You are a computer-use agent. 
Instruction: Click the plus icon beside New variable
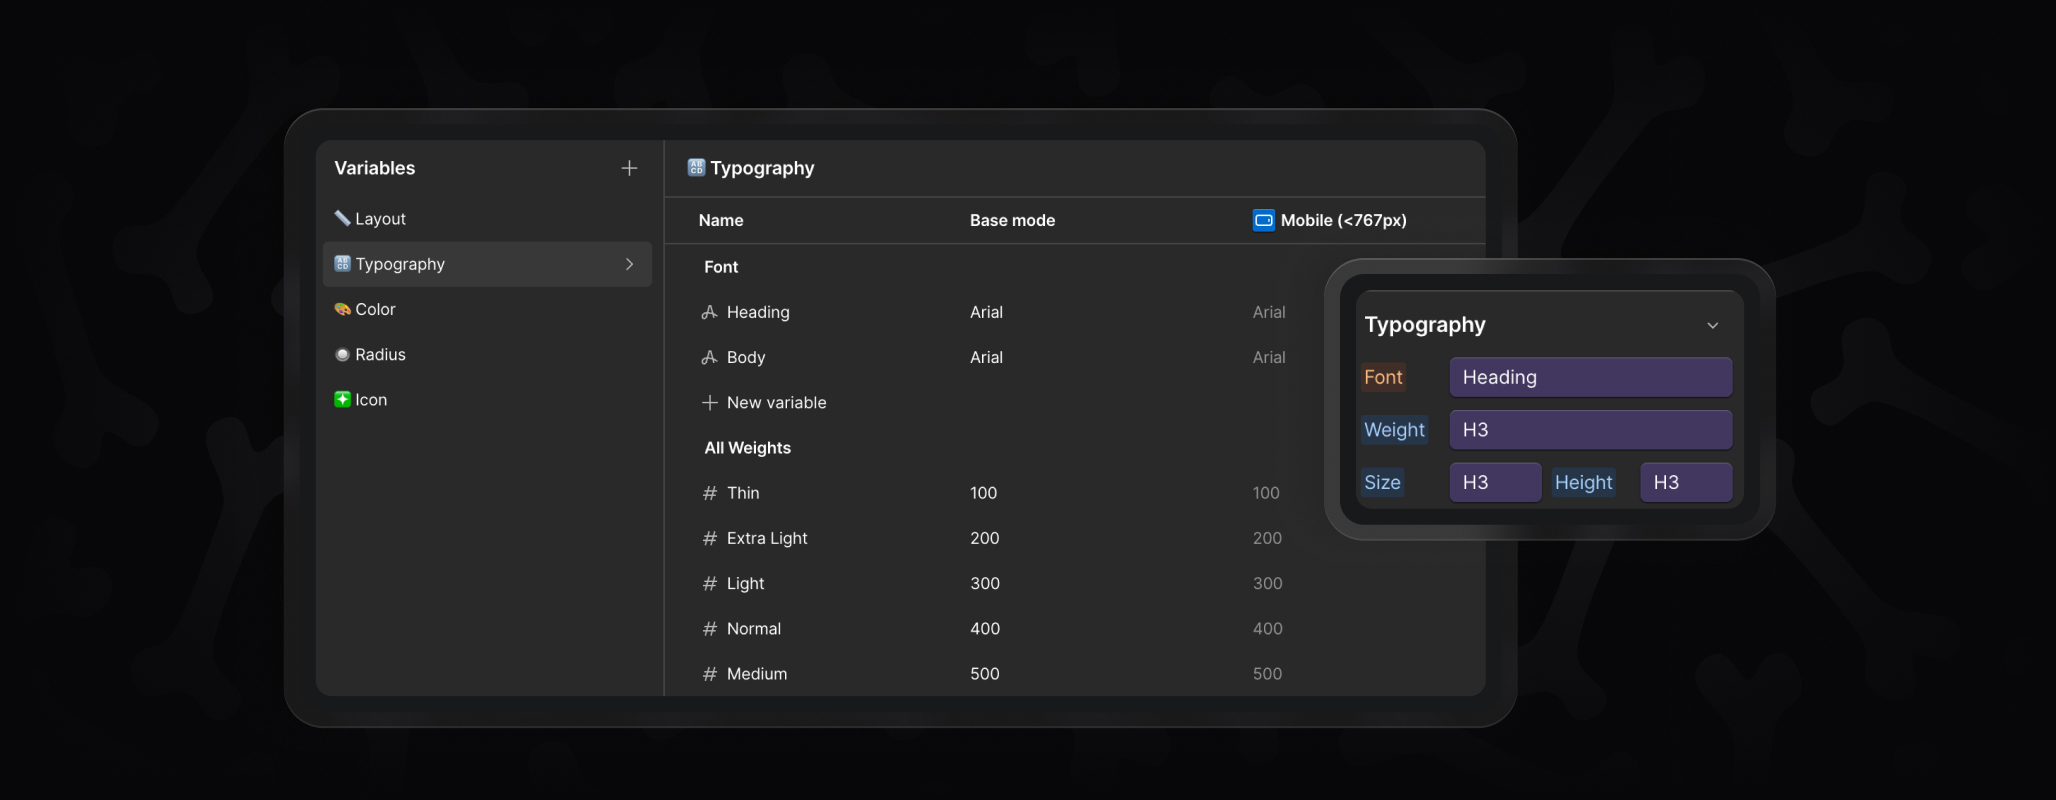[x=710, y=402]
